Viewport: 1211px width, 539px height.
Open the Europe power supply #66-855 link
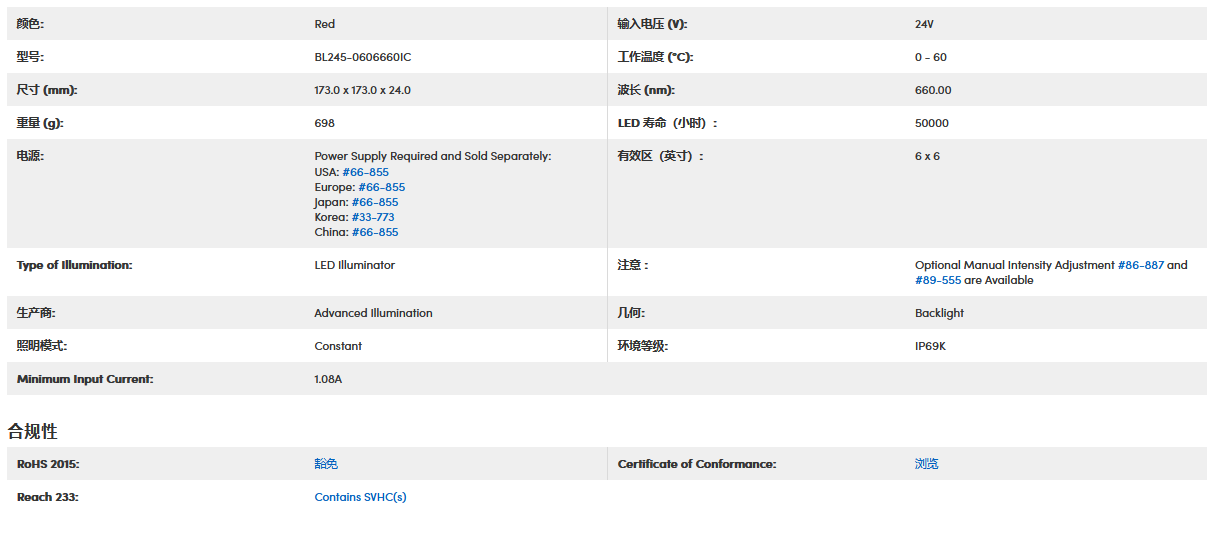click(x=381, y=187)
